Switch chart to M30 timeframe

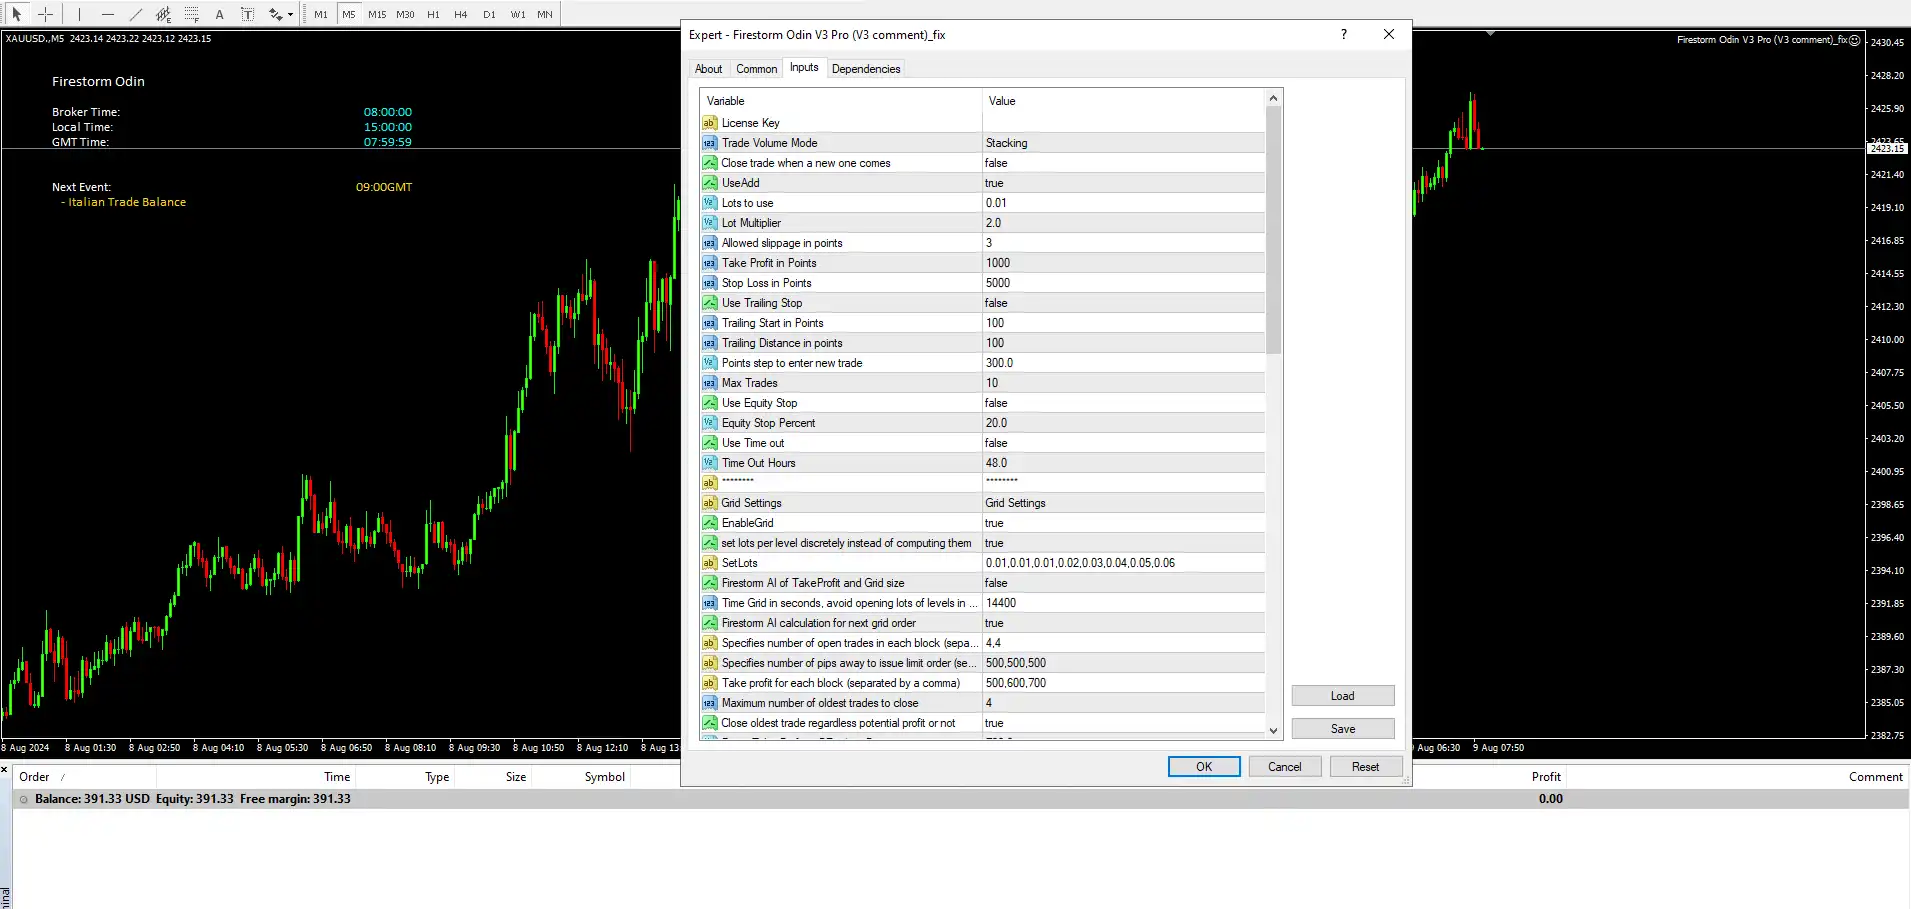[405, 14]
